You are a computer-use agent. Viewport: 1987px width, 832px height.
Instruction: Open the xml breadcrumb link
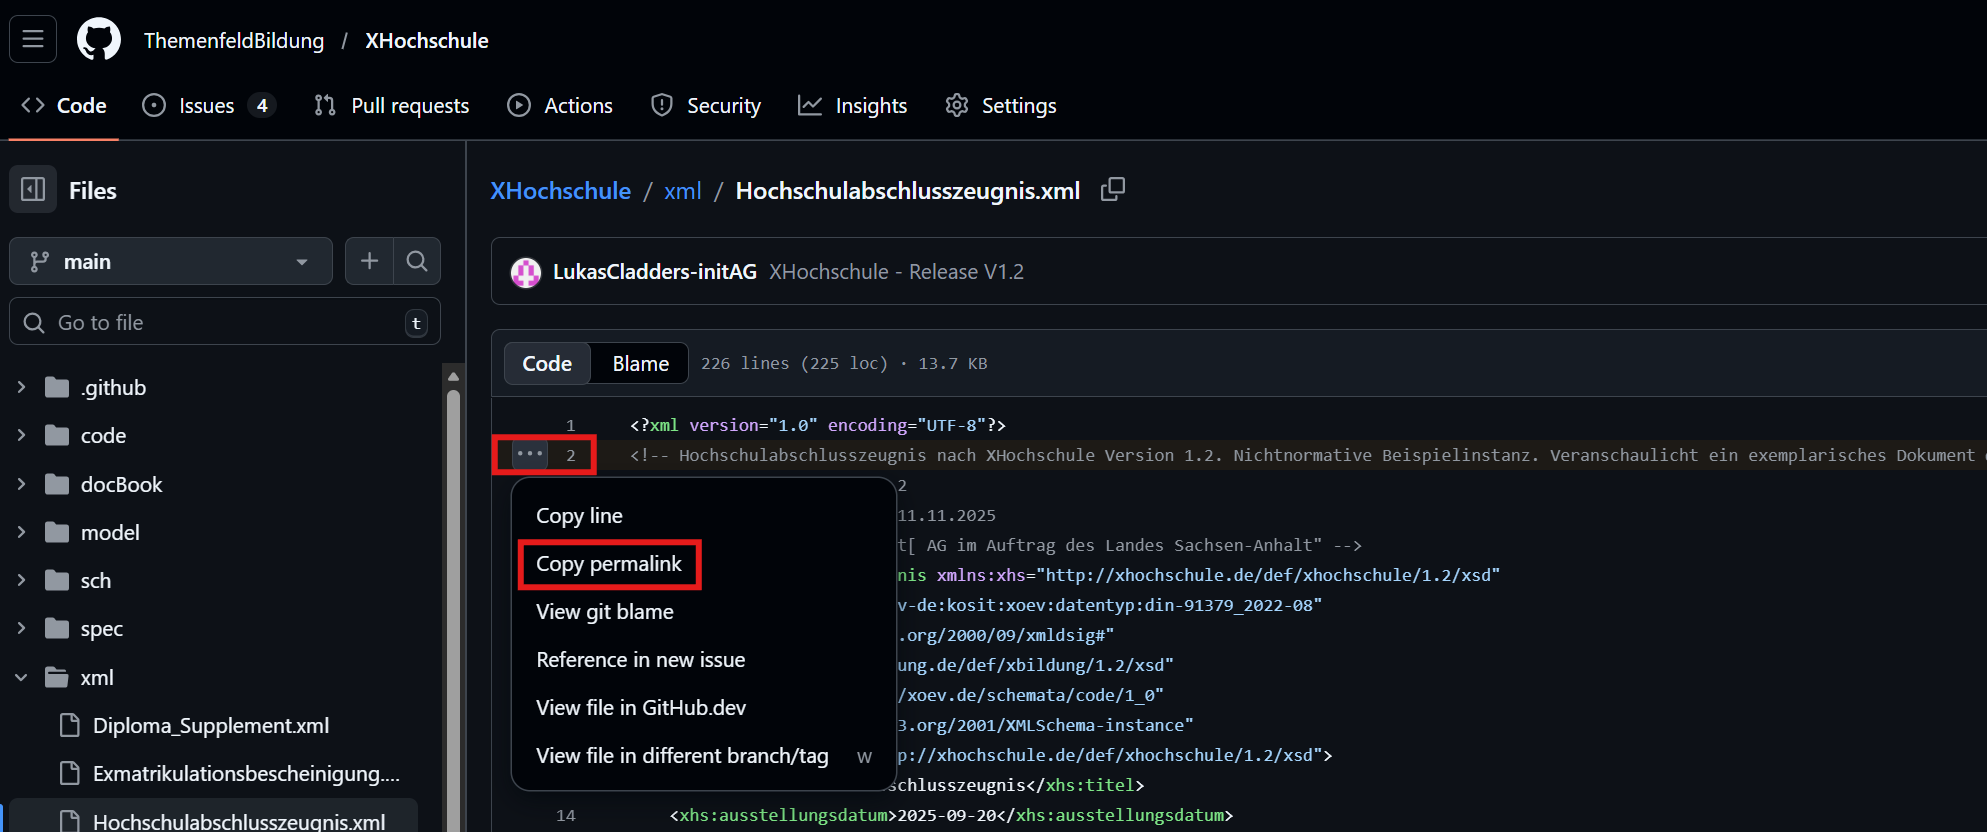[682, 191]
